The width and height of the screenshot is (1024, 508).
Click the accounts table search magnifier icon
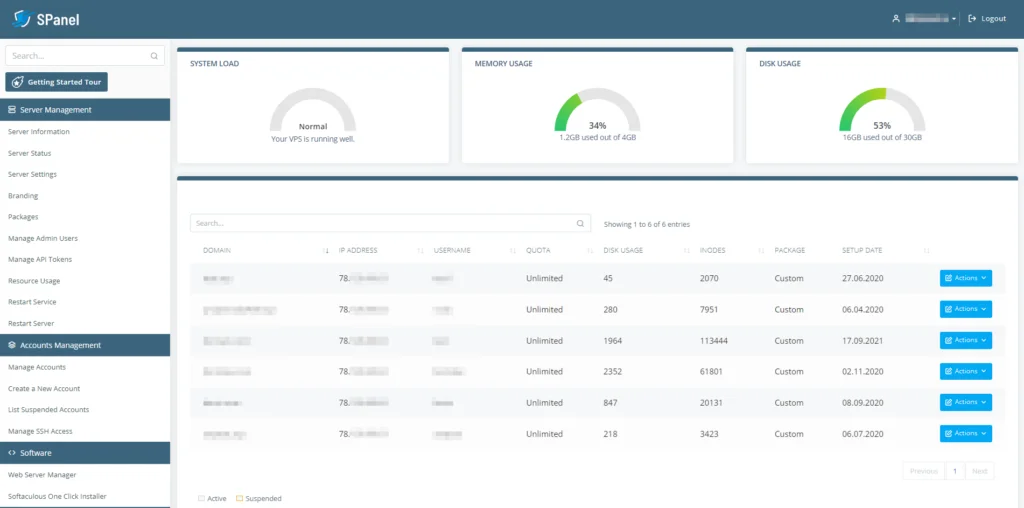coord(581,224)
